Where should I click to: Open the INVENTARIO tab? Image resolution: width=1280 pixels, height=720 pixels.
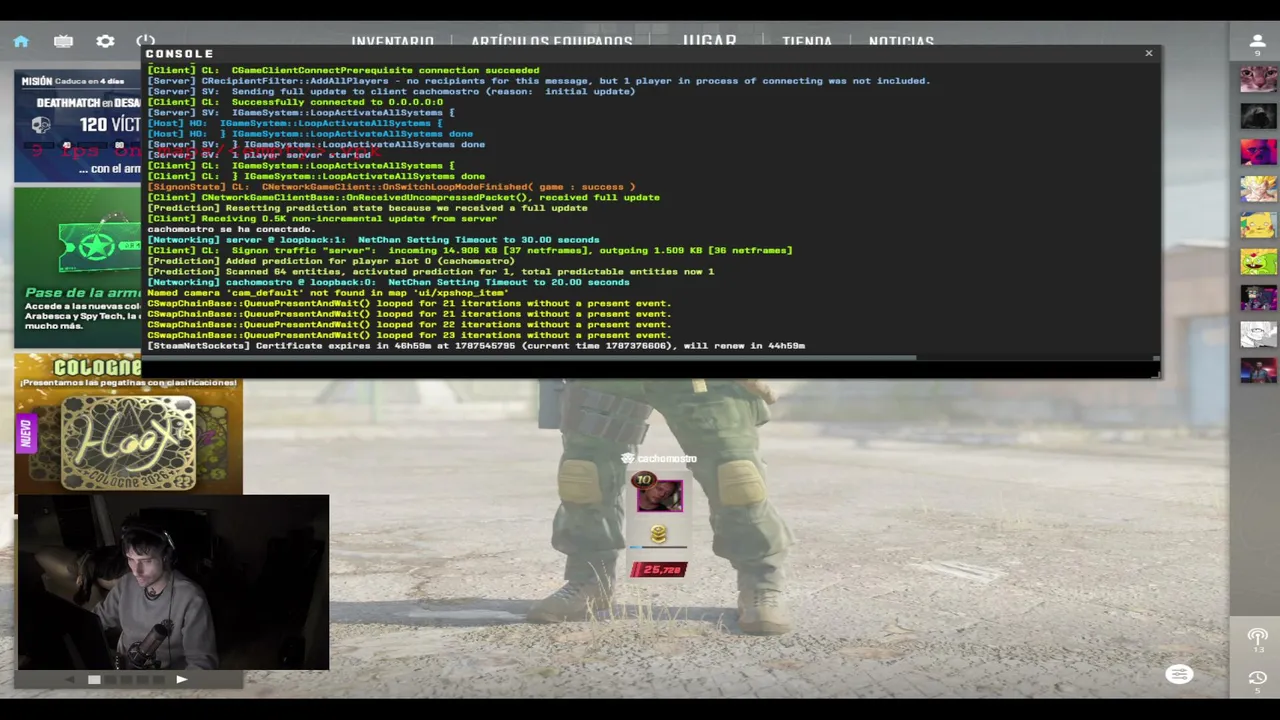392,41
